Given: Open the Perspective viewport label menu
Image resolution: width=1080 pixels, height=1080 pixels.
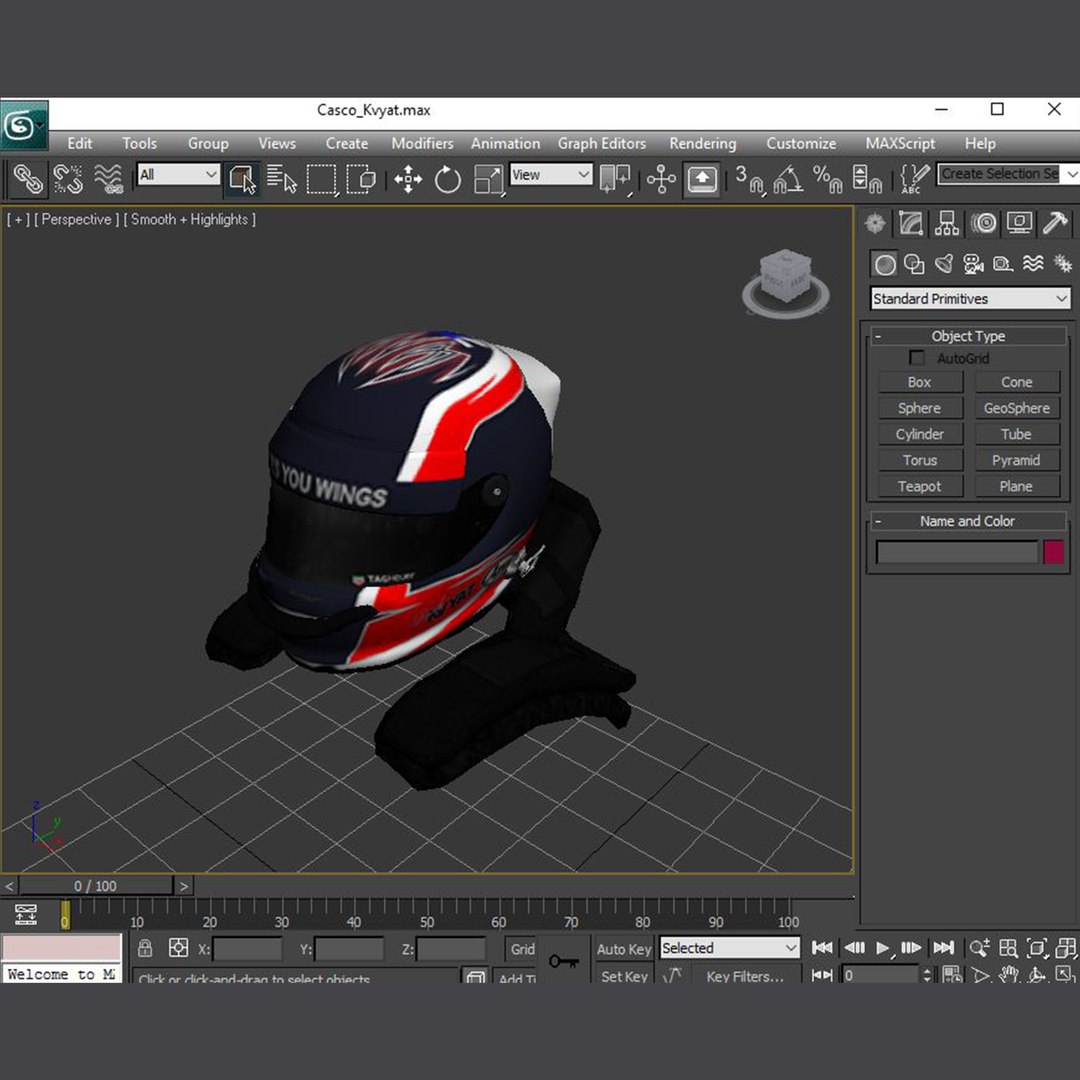Looking at the screenshot, I should (76, 219).
